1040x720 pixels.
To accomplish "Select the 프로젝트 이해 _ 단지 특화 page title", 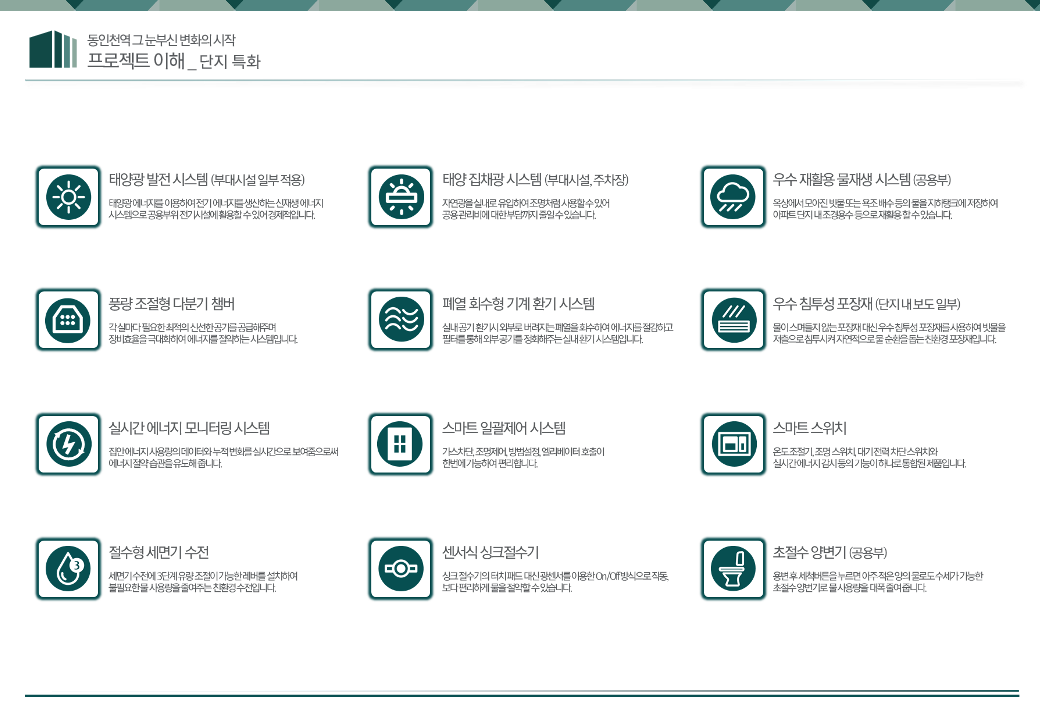I will (173, 61).
